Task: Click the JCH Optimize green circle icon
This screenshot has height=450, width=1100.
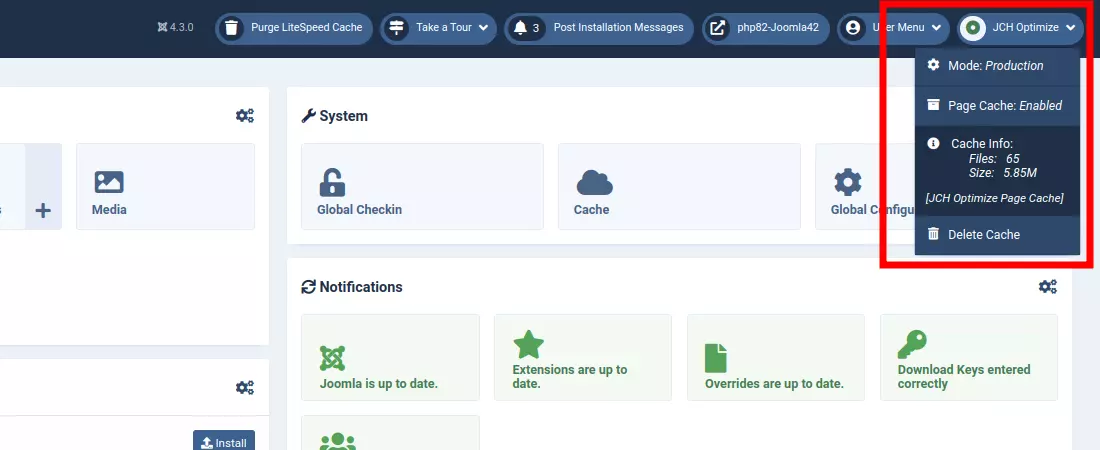Action: click(972, 28)
